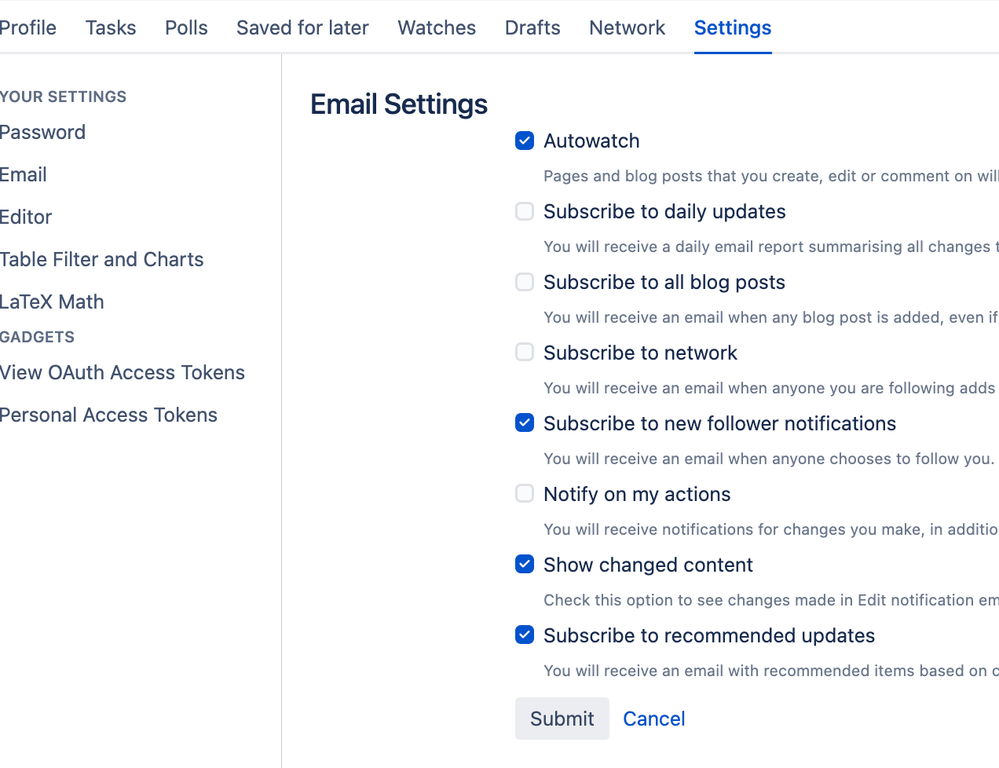The height and width of the screenshot is (768, 999).
Task: Open Password settings in sidebar
Action: (x=43, y=132)
